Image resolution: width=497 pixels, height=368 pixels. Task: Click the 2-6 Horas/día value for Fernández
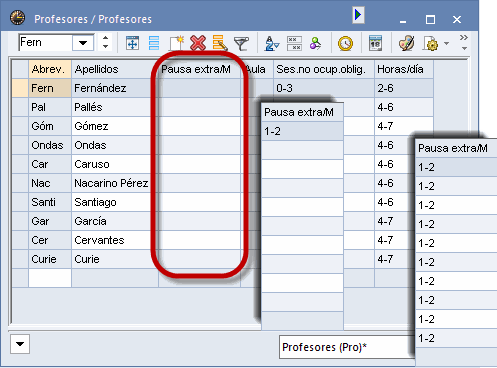point(404,88)
